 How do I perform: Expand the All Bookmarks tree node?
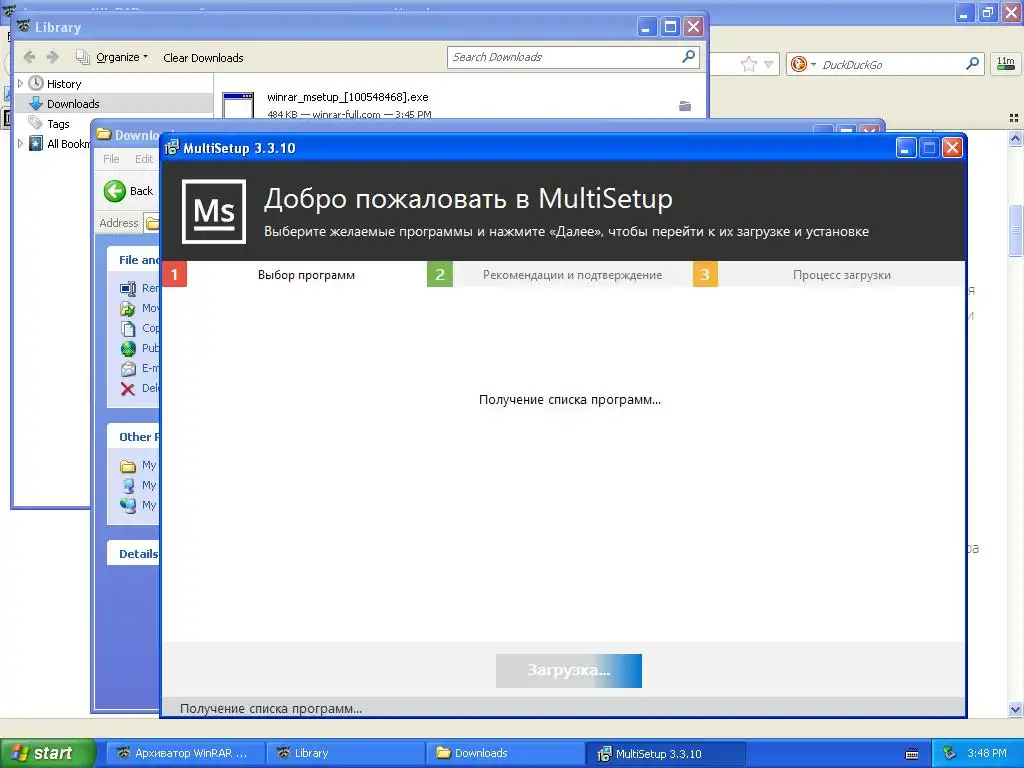(20, 143)
